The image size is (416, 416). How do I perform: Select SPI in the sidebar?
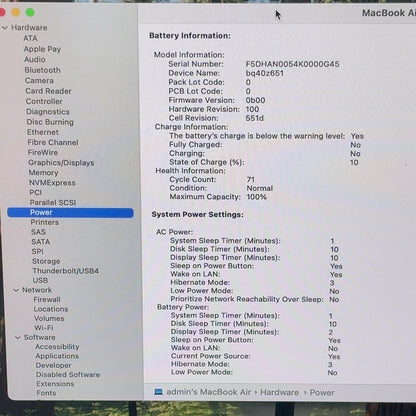pos(37,251)
